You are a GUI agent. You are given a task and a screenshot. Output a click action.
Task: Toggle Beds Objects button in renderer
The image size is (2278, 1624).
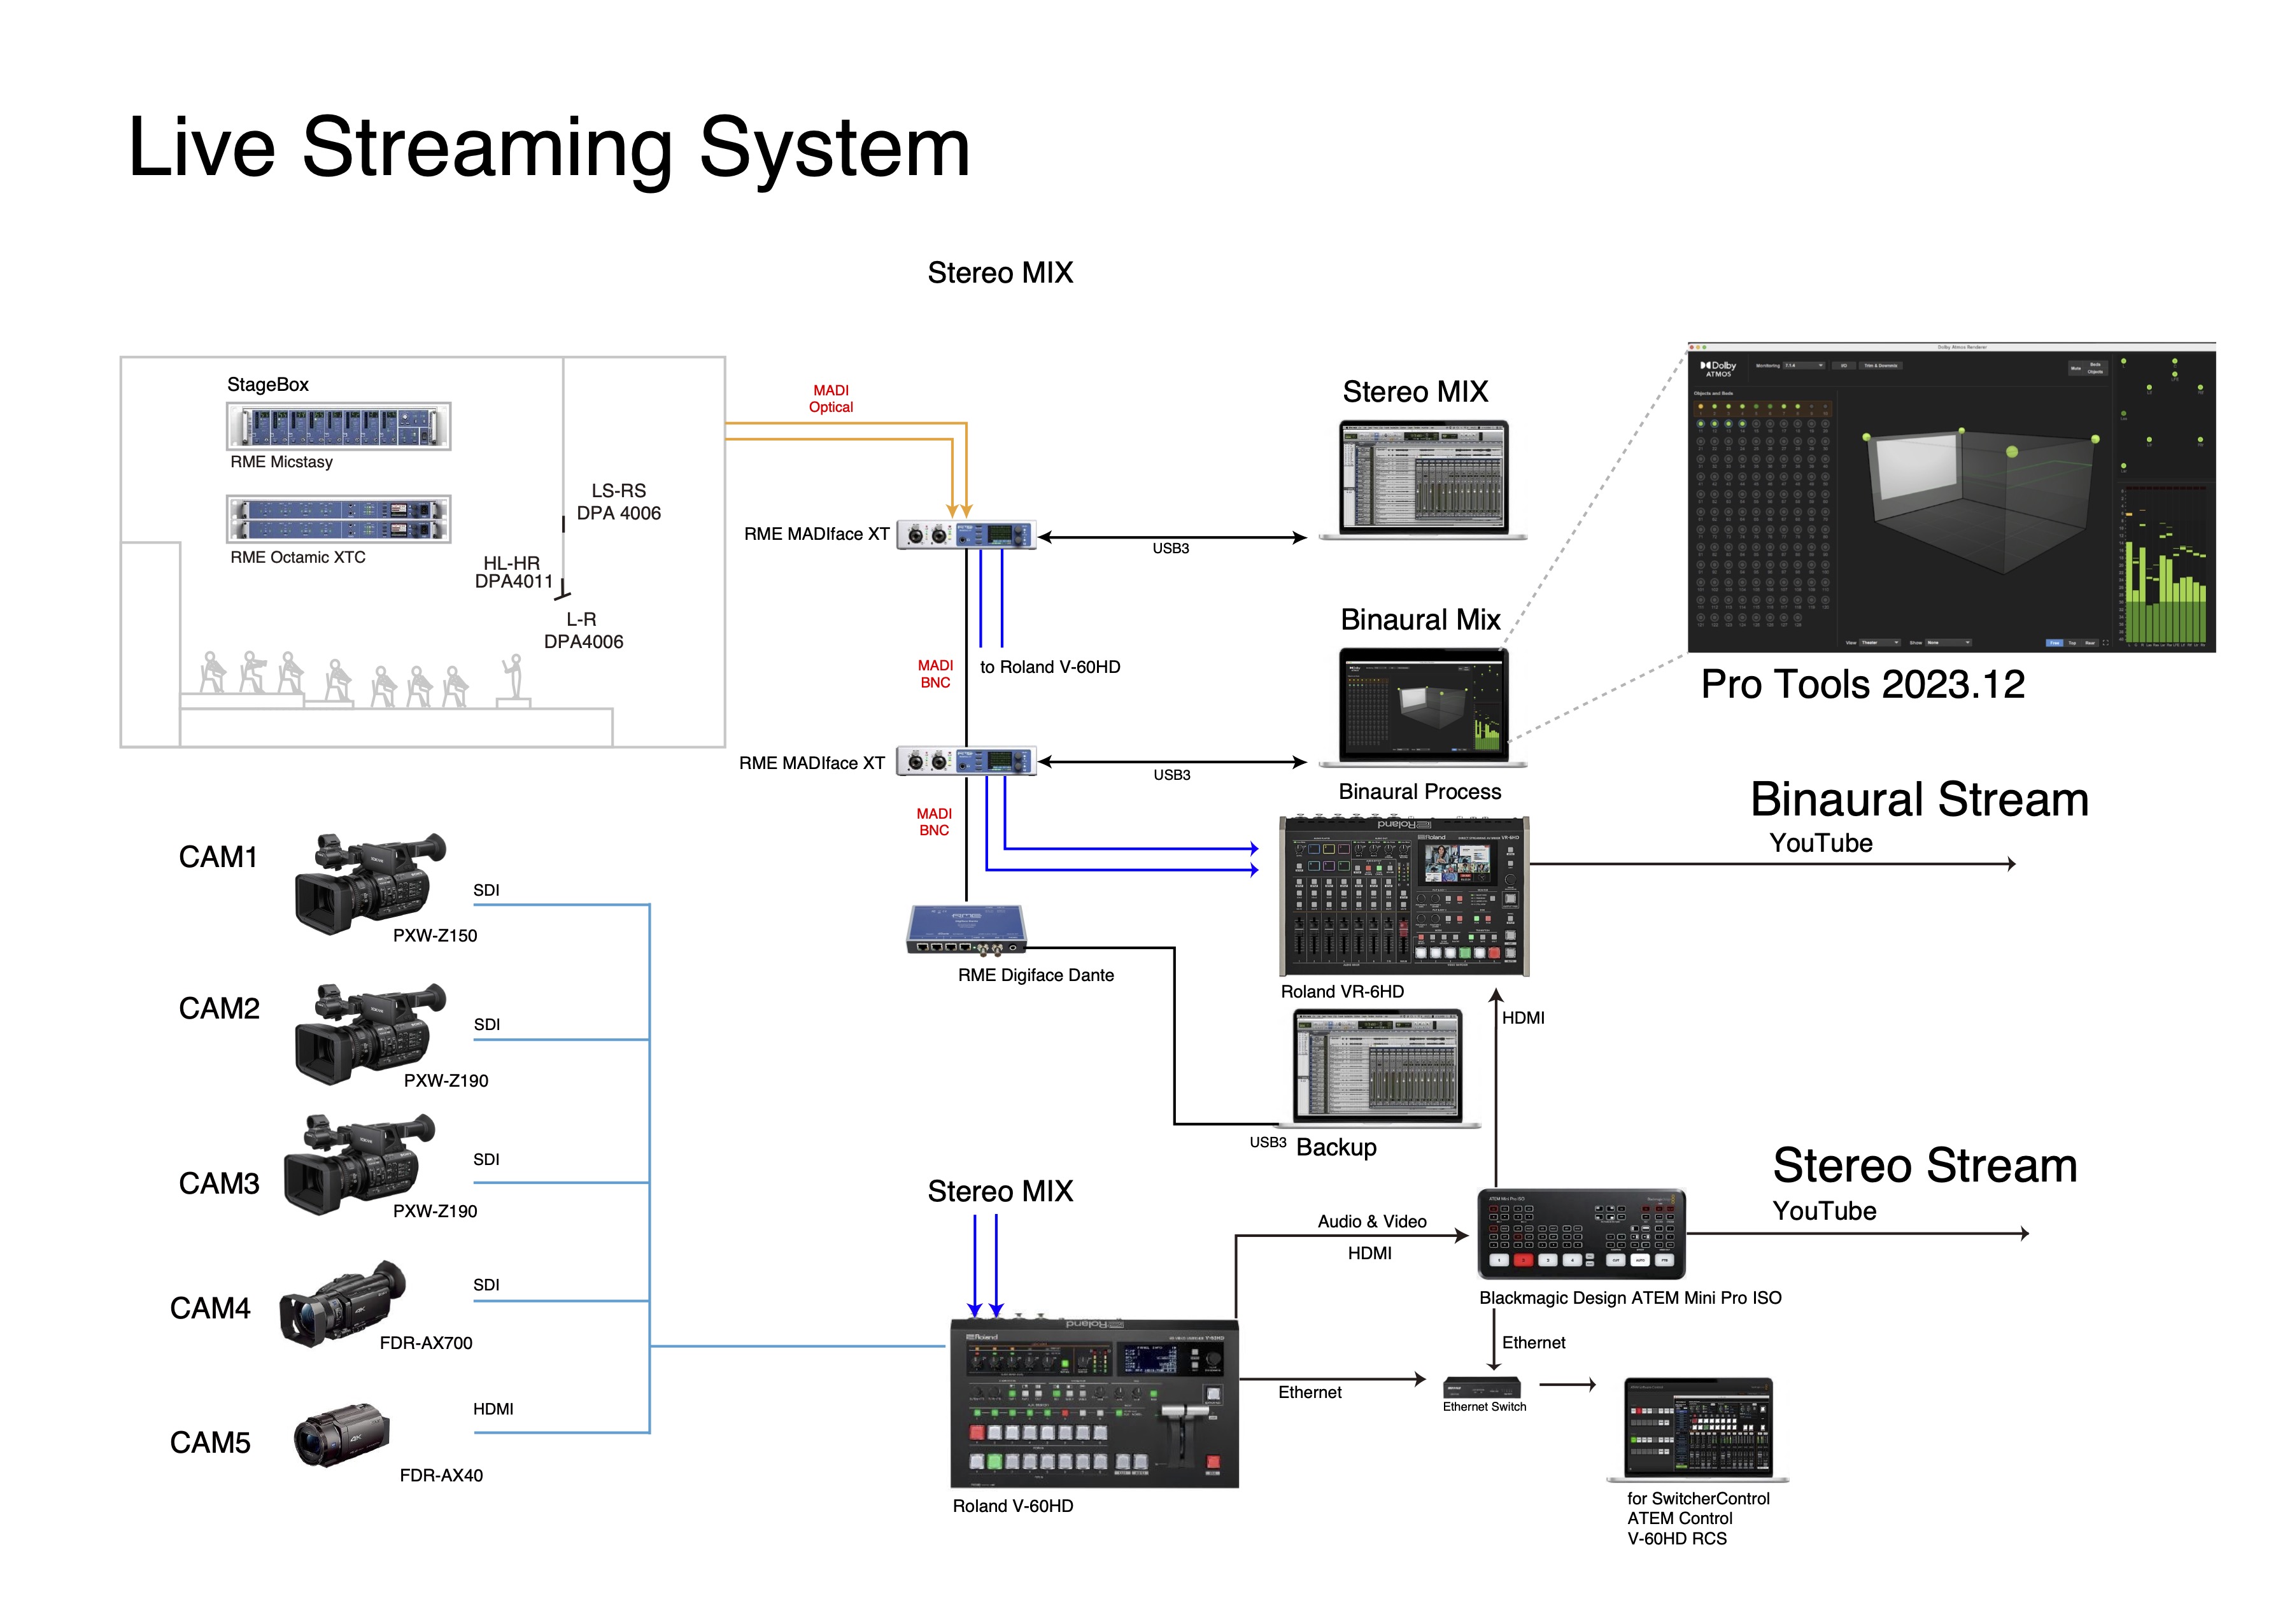(x=2095, y=368)
